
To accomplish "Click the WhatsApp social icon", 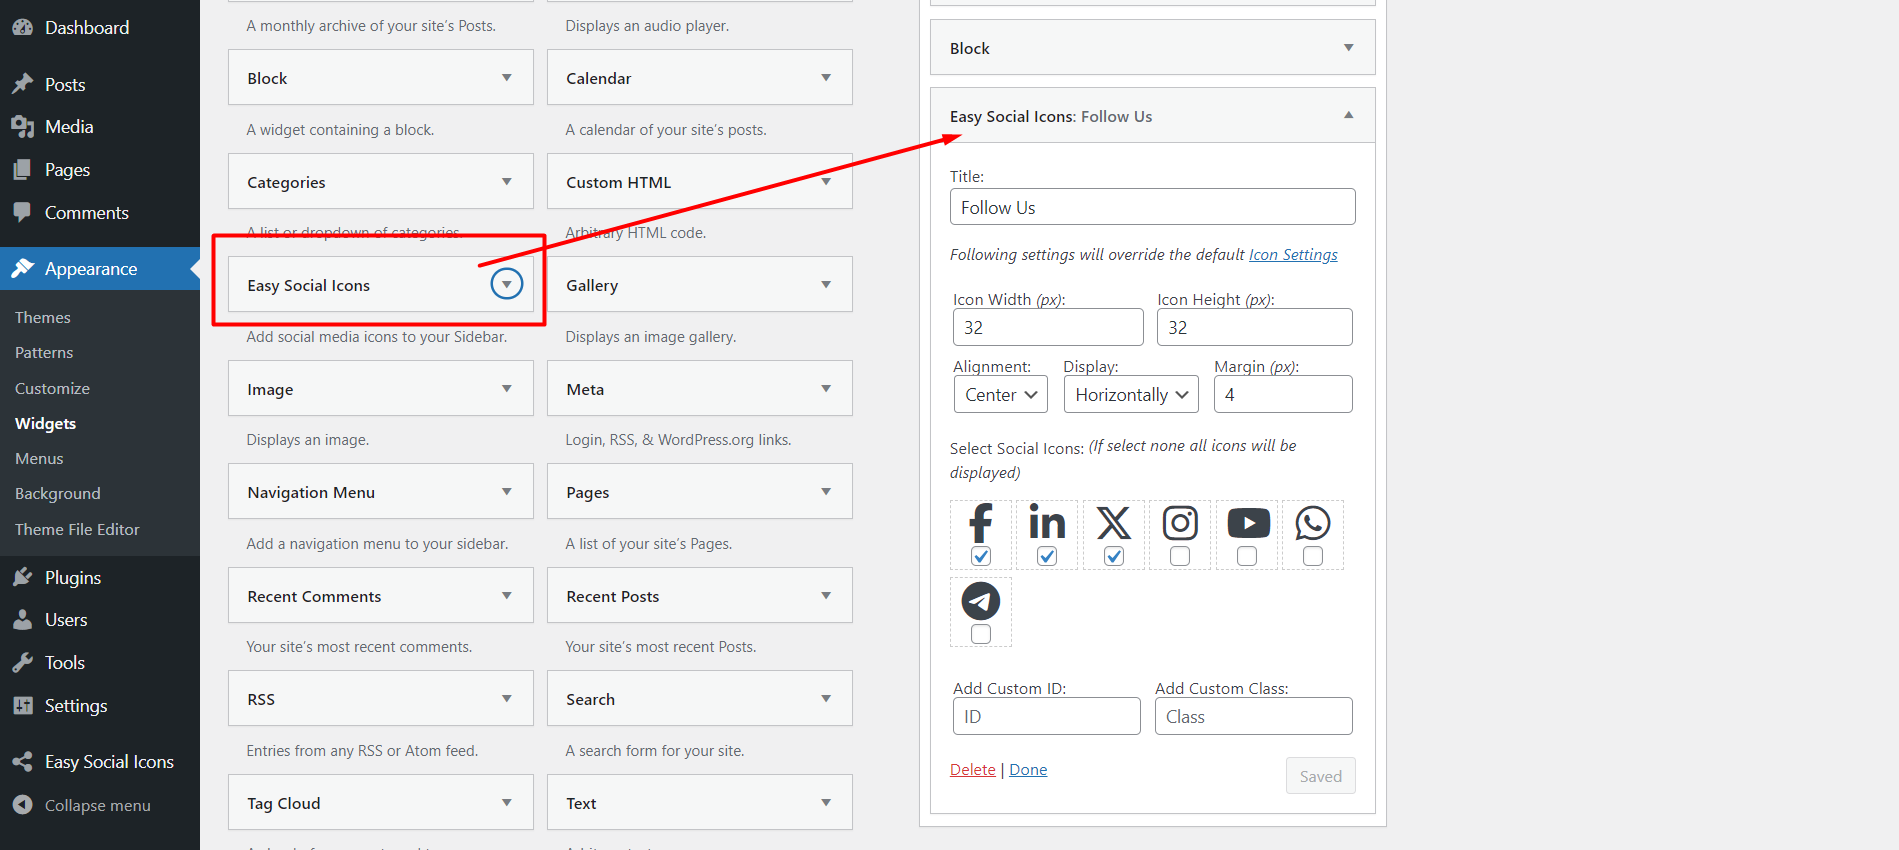I will (x=1313, y=522).
